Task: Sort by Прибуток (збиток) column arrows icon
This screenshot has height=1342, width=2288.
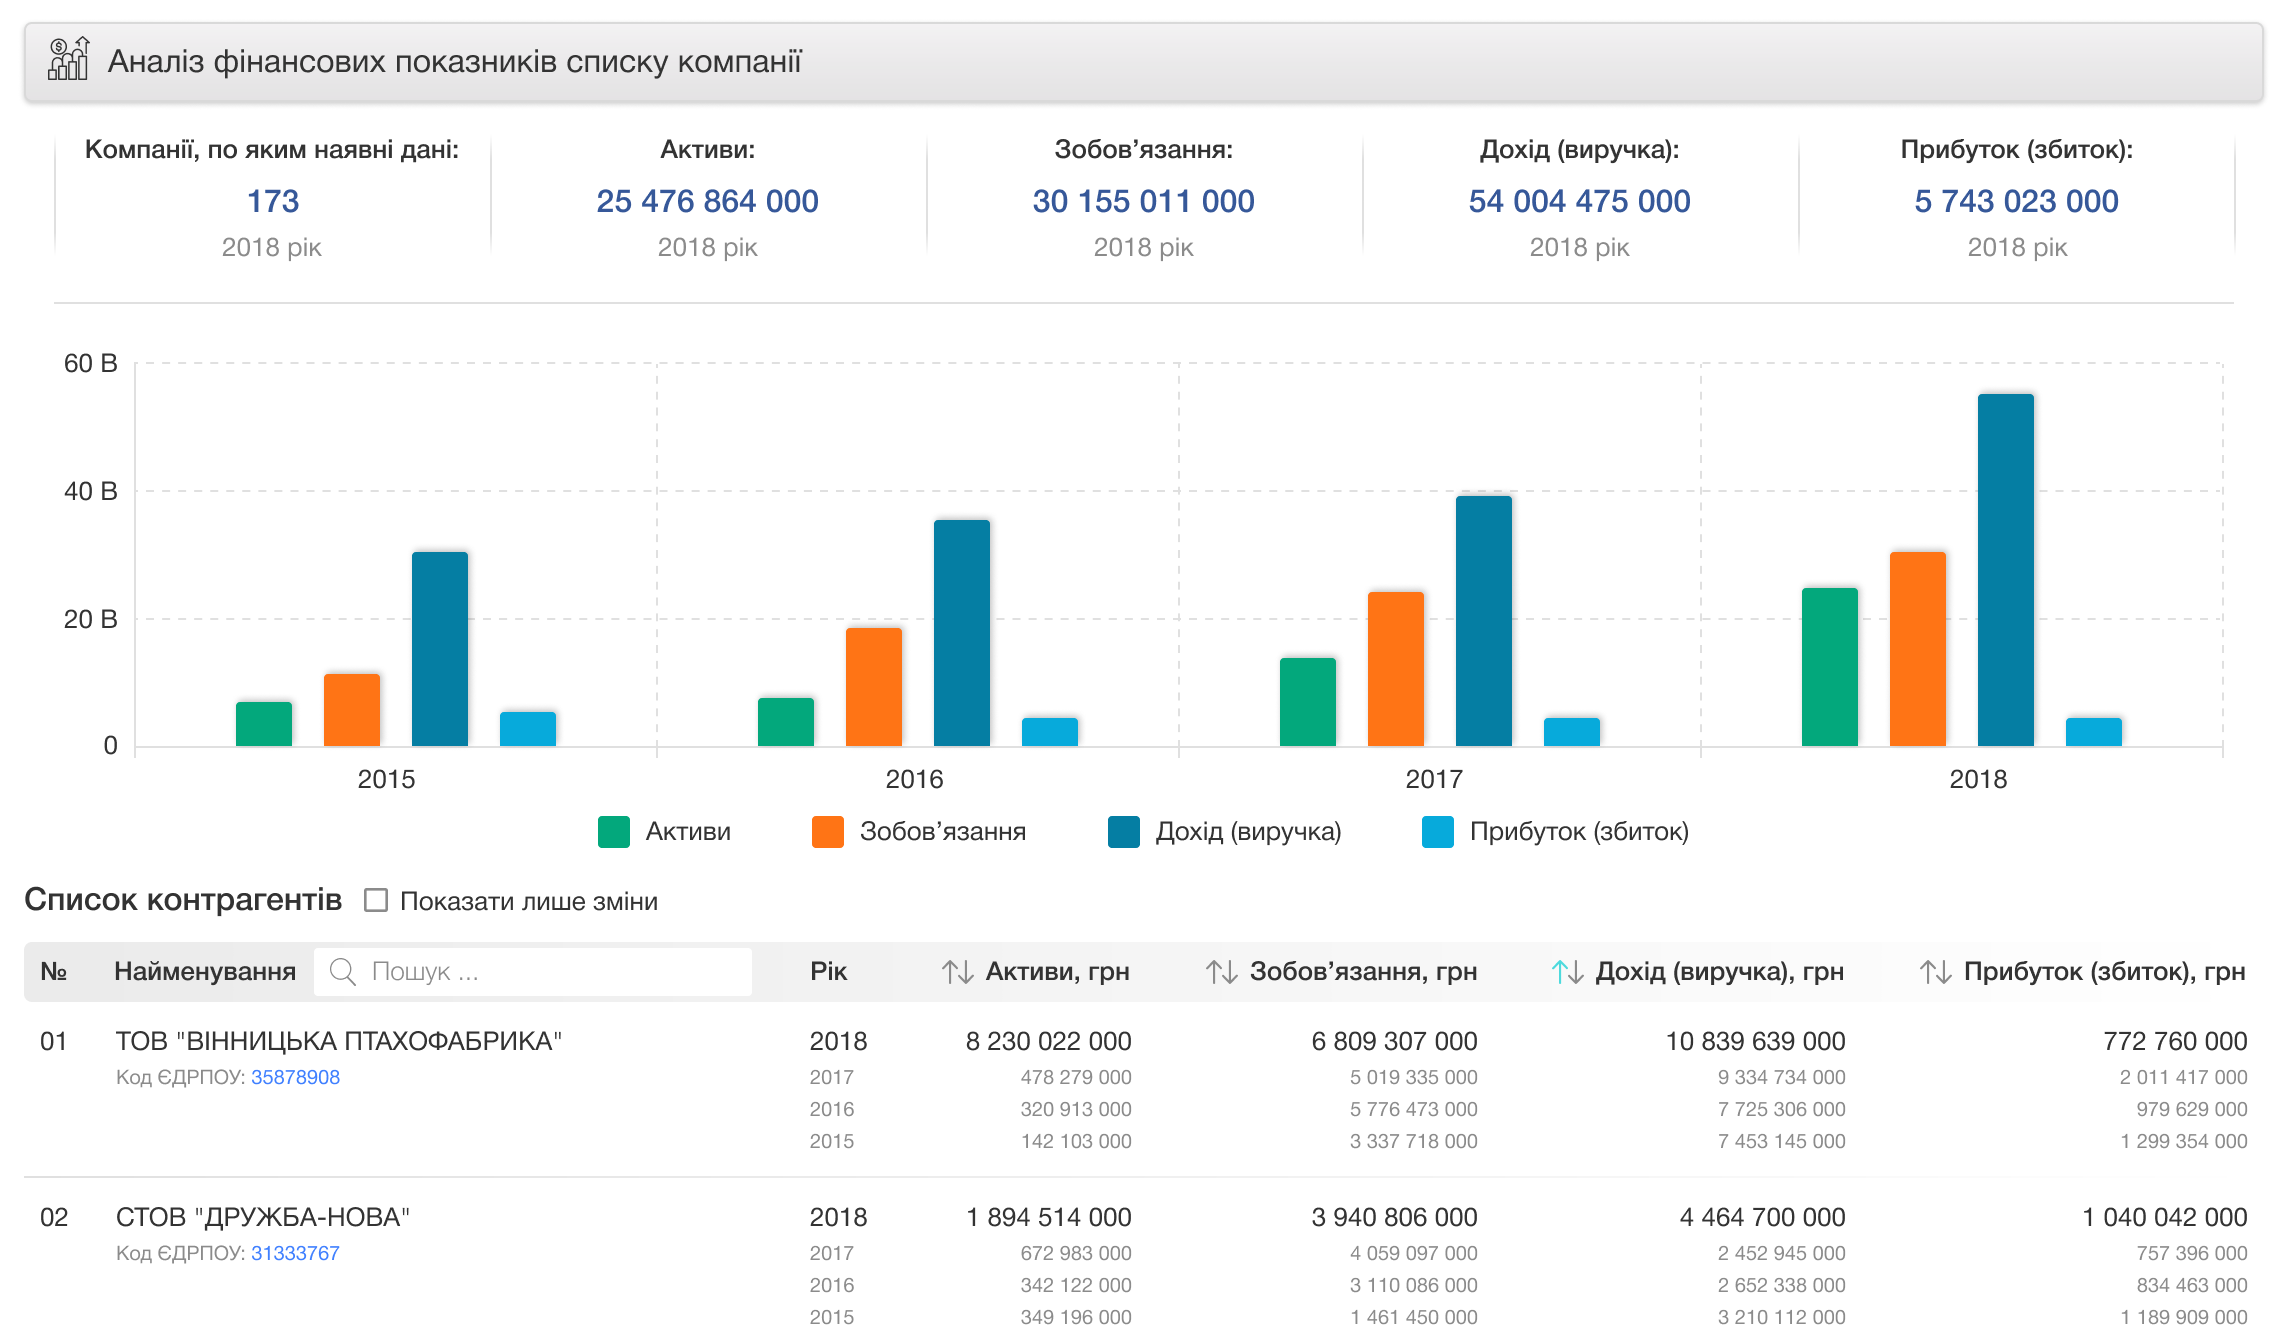Action: (1935, 971)
